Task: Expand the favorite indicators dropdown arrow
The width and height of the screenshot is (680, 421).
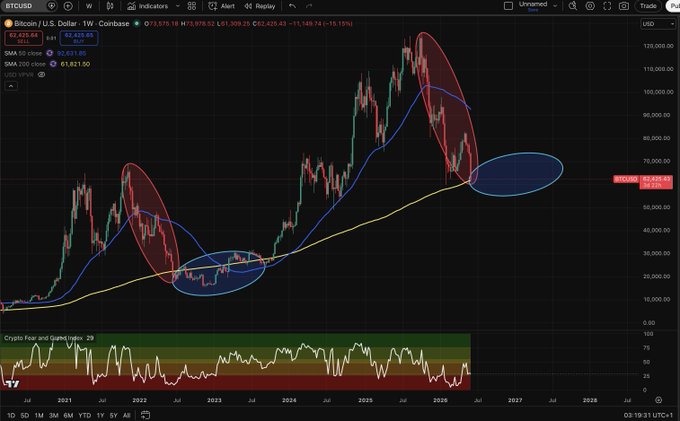Action: click(x=177, y=6)
